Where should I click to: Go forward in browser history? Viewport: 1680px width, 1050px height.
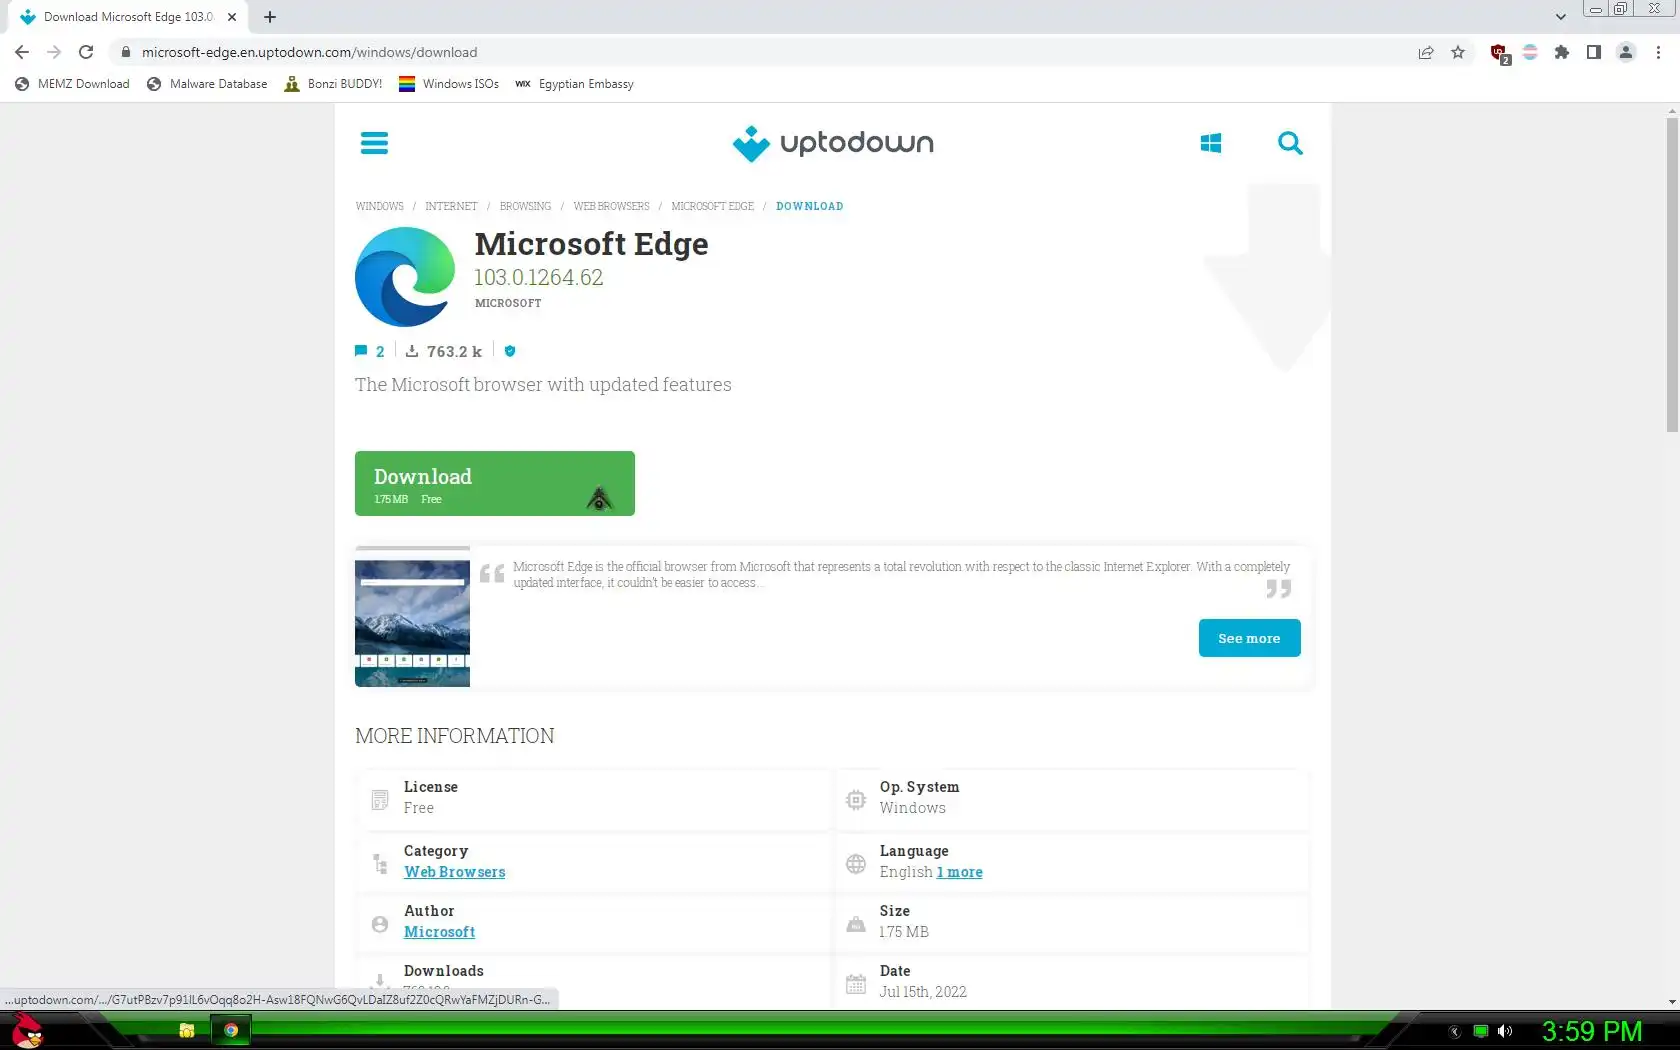[x=54, y=52]
